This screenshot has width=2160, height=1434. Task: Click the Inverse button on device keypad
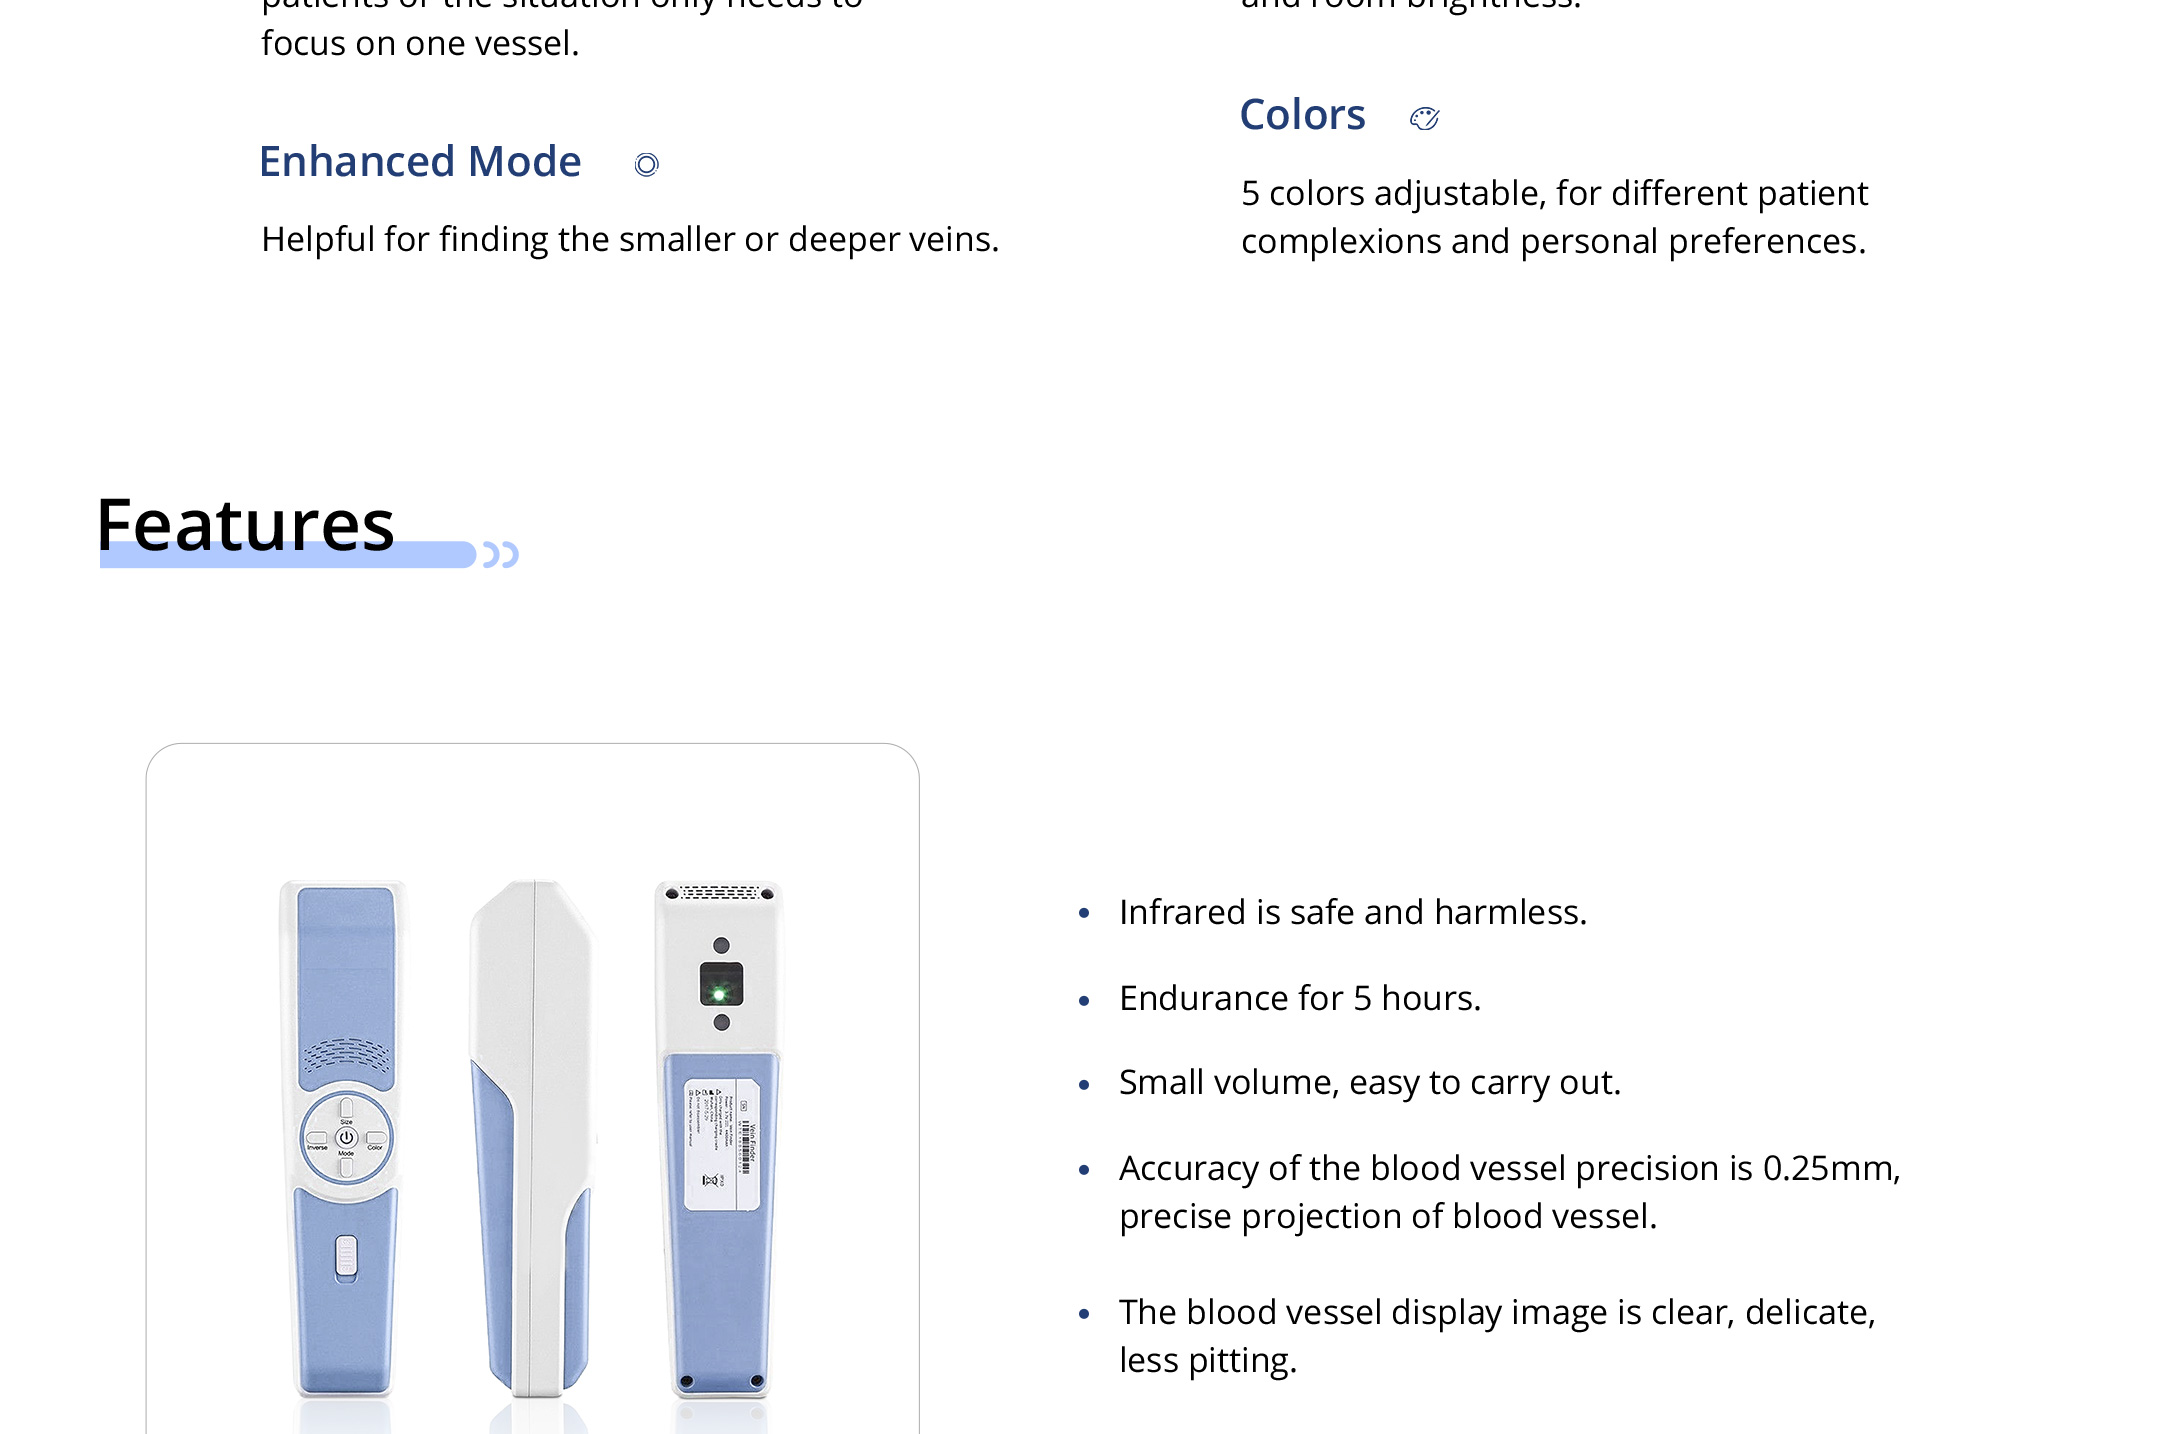317,1139
